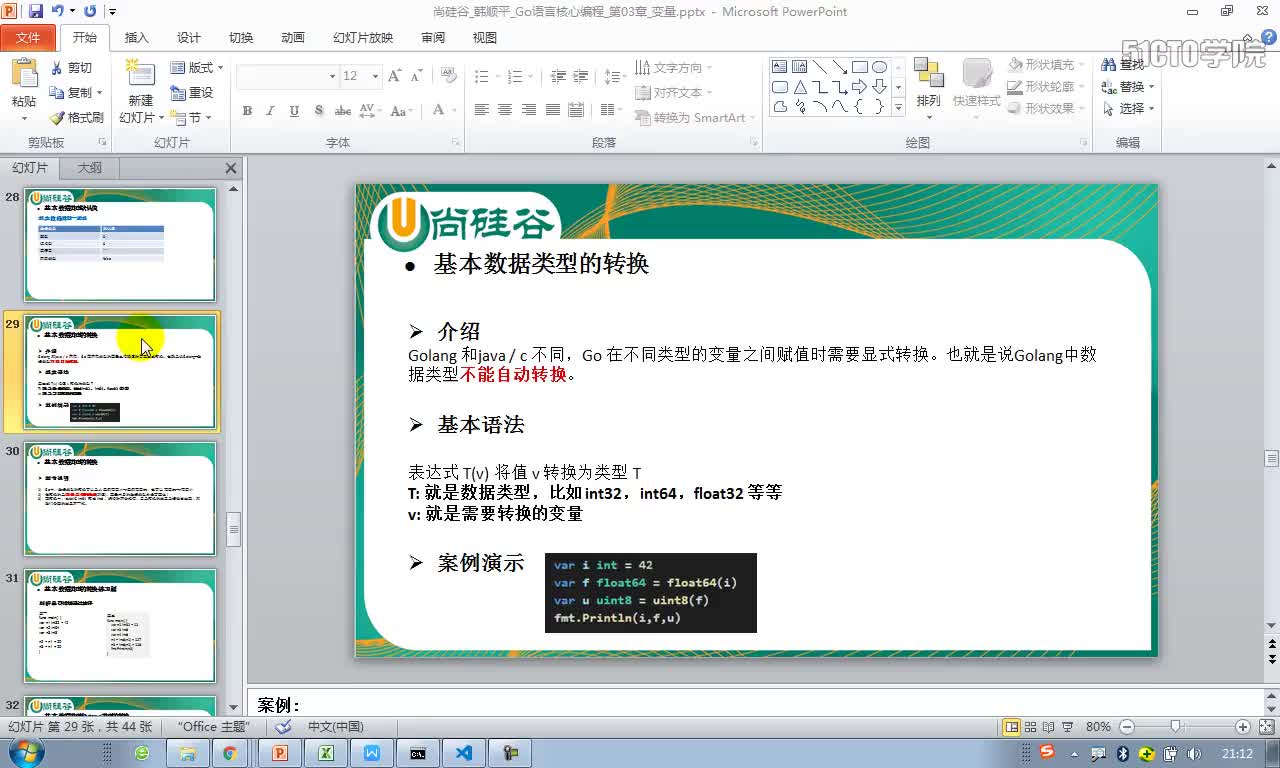The width and height of the screenshot is (1280, 768).
Task: Click the zoom in plus button
Action: (x=1242, y=727)
